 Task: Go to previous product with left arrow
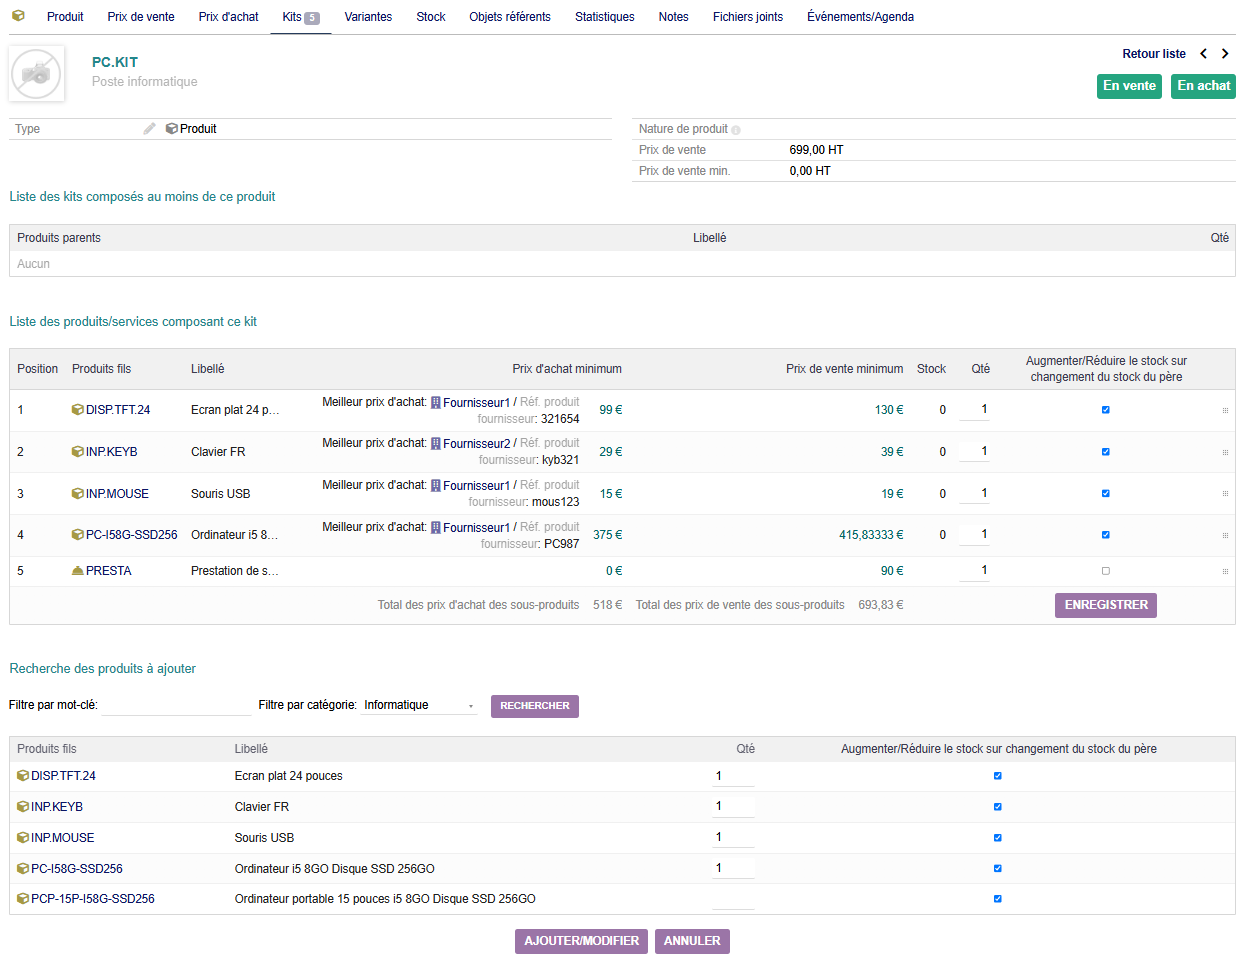tap(1204, 54)
